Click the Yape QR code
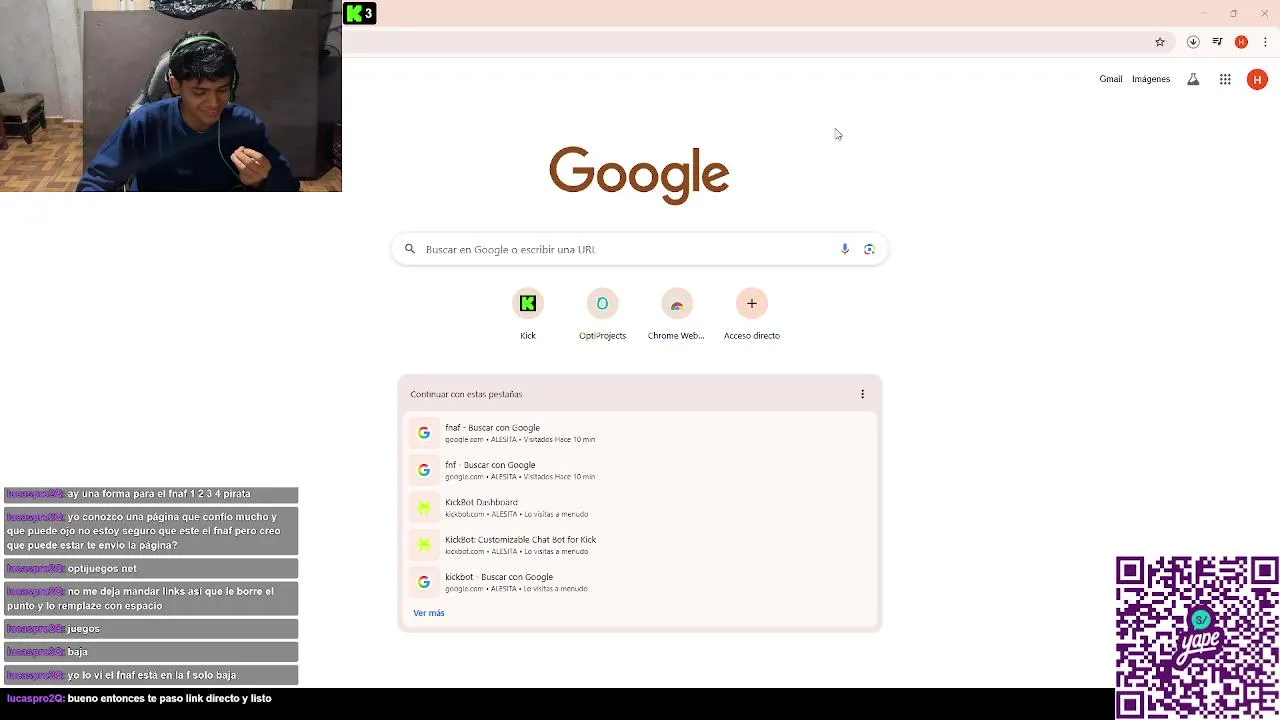The height and width of the screenshot is (720, 1280). [1197, 637]
